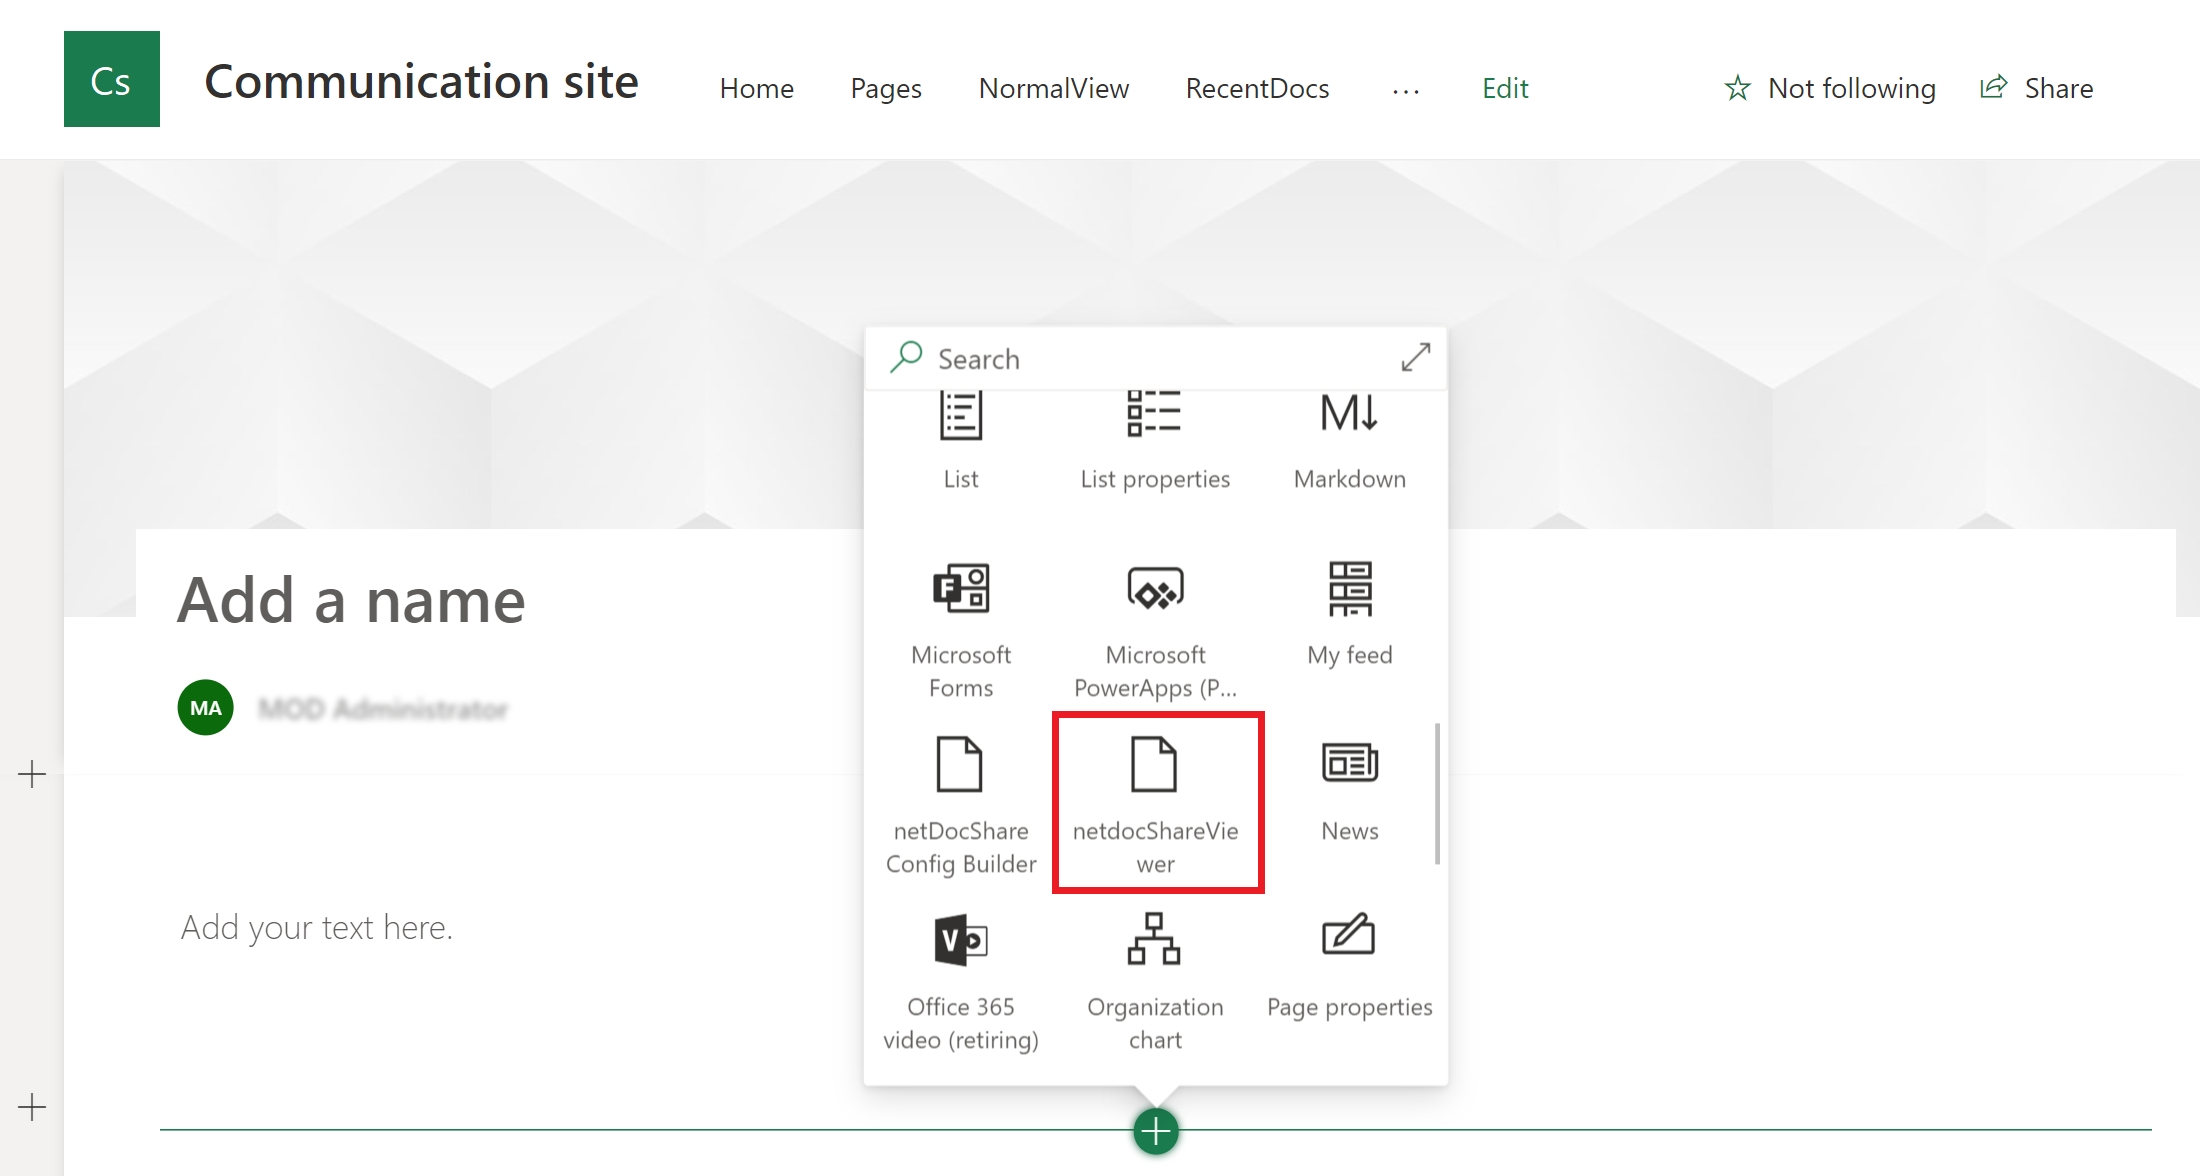Click the Add a name page title

(351, 601)
